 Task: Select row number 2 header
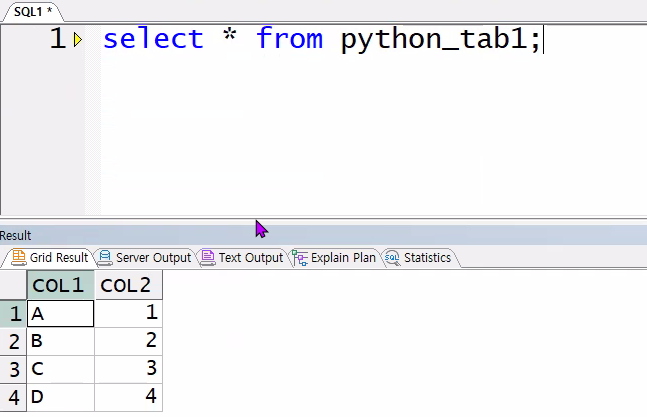pos(13,342)
